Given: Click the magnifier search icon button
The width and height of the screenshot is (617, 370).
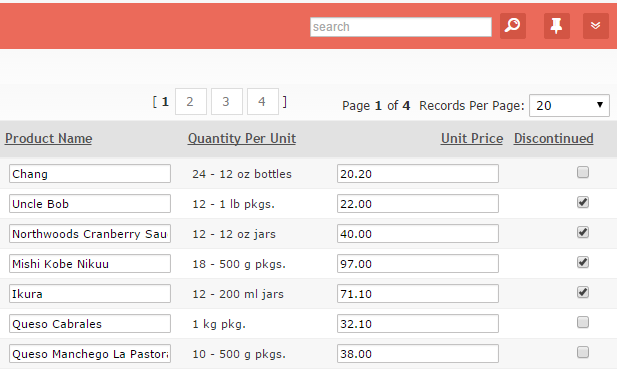Looking at the screenshot, I should [513, 26].
